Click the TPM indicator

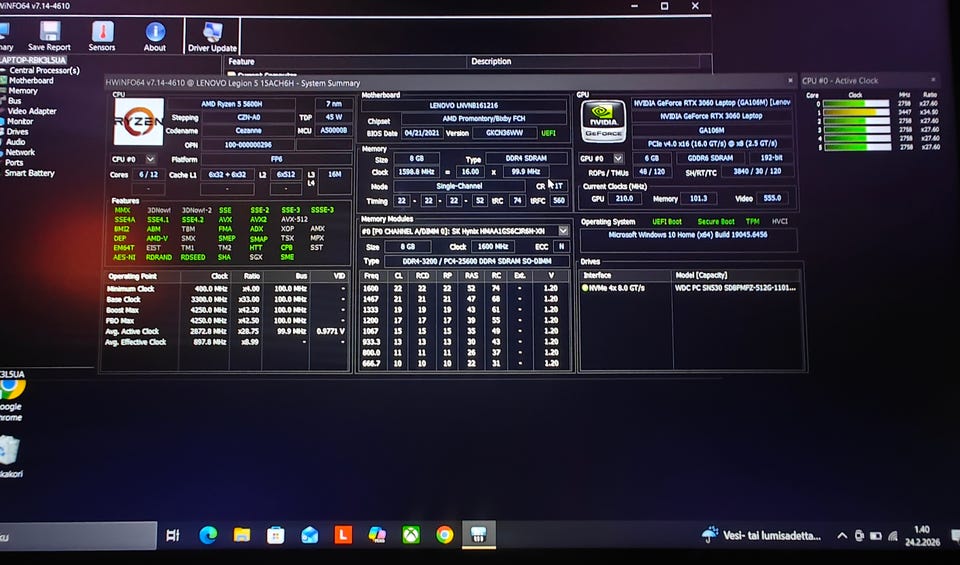click(752, 222)
